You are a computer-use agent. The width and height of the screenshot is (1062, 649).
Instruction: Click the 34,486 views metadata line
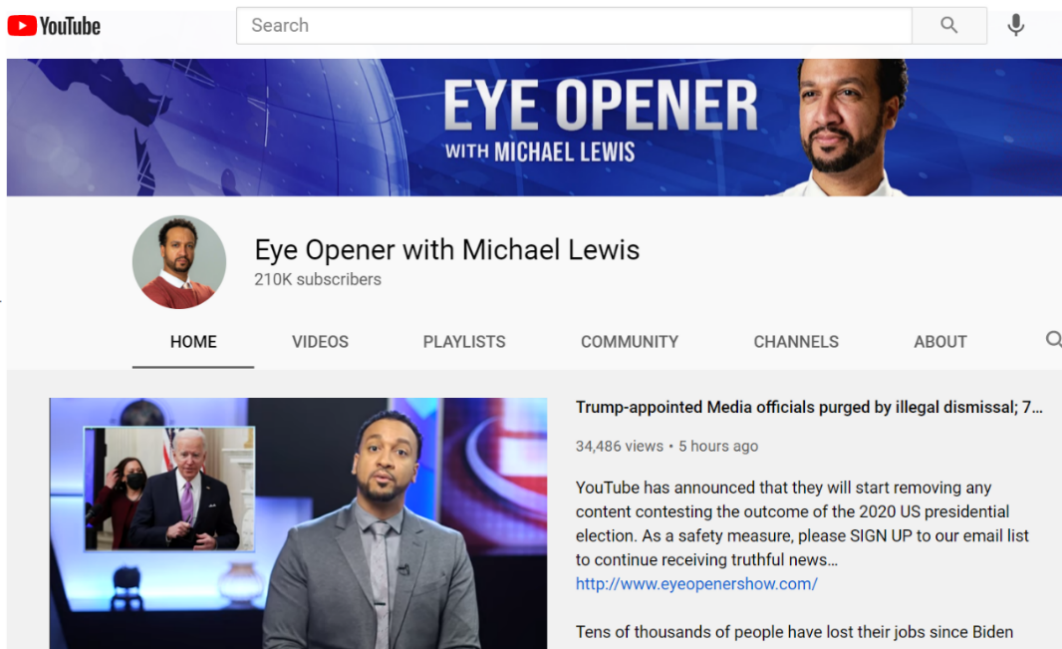[x=666, y=446]
